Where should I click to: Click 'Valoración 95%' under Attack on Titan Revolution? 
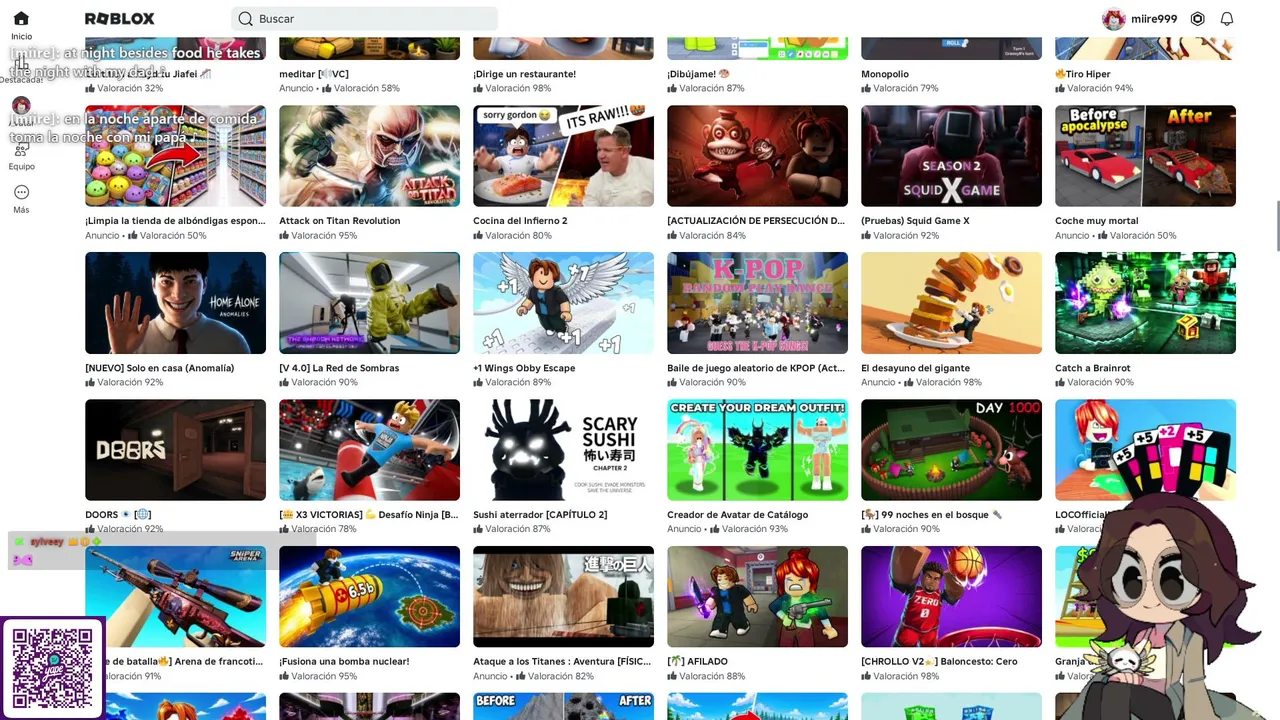[x=318, y=236]
